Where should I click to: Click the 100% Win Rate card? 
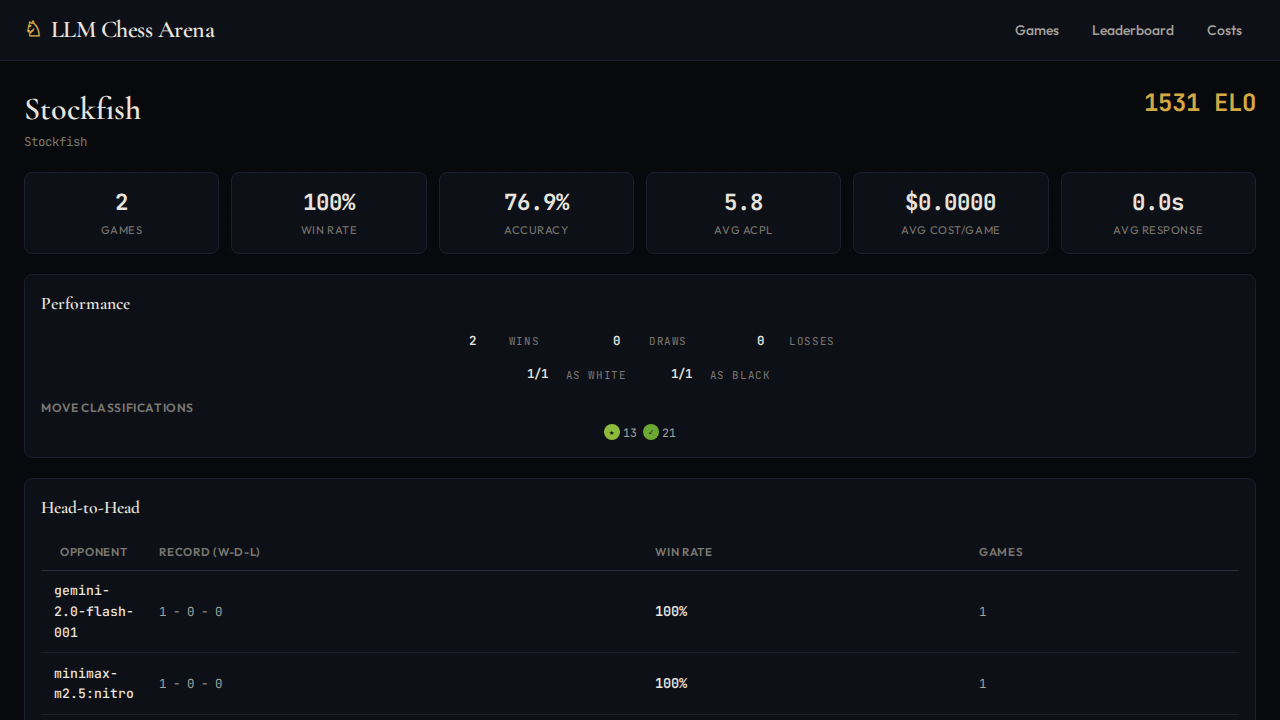pos(329,213)
